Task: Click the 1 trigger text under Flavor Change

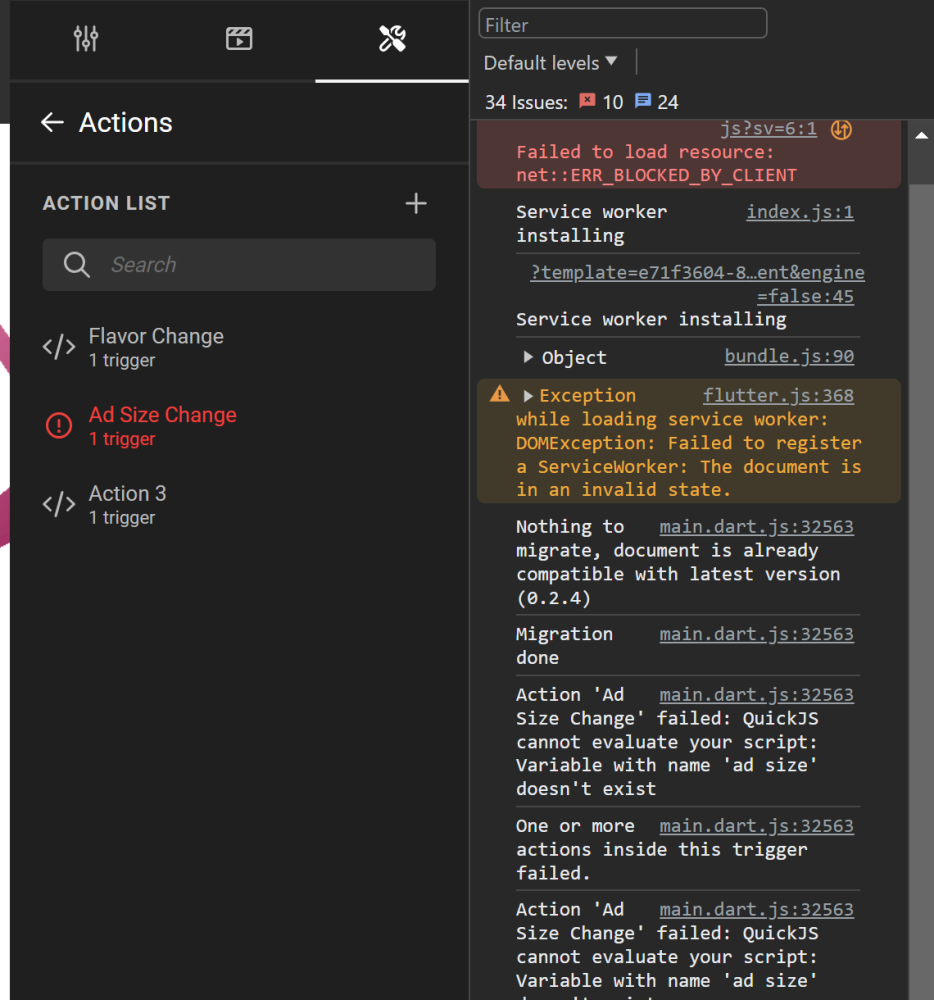Action: 122,360
